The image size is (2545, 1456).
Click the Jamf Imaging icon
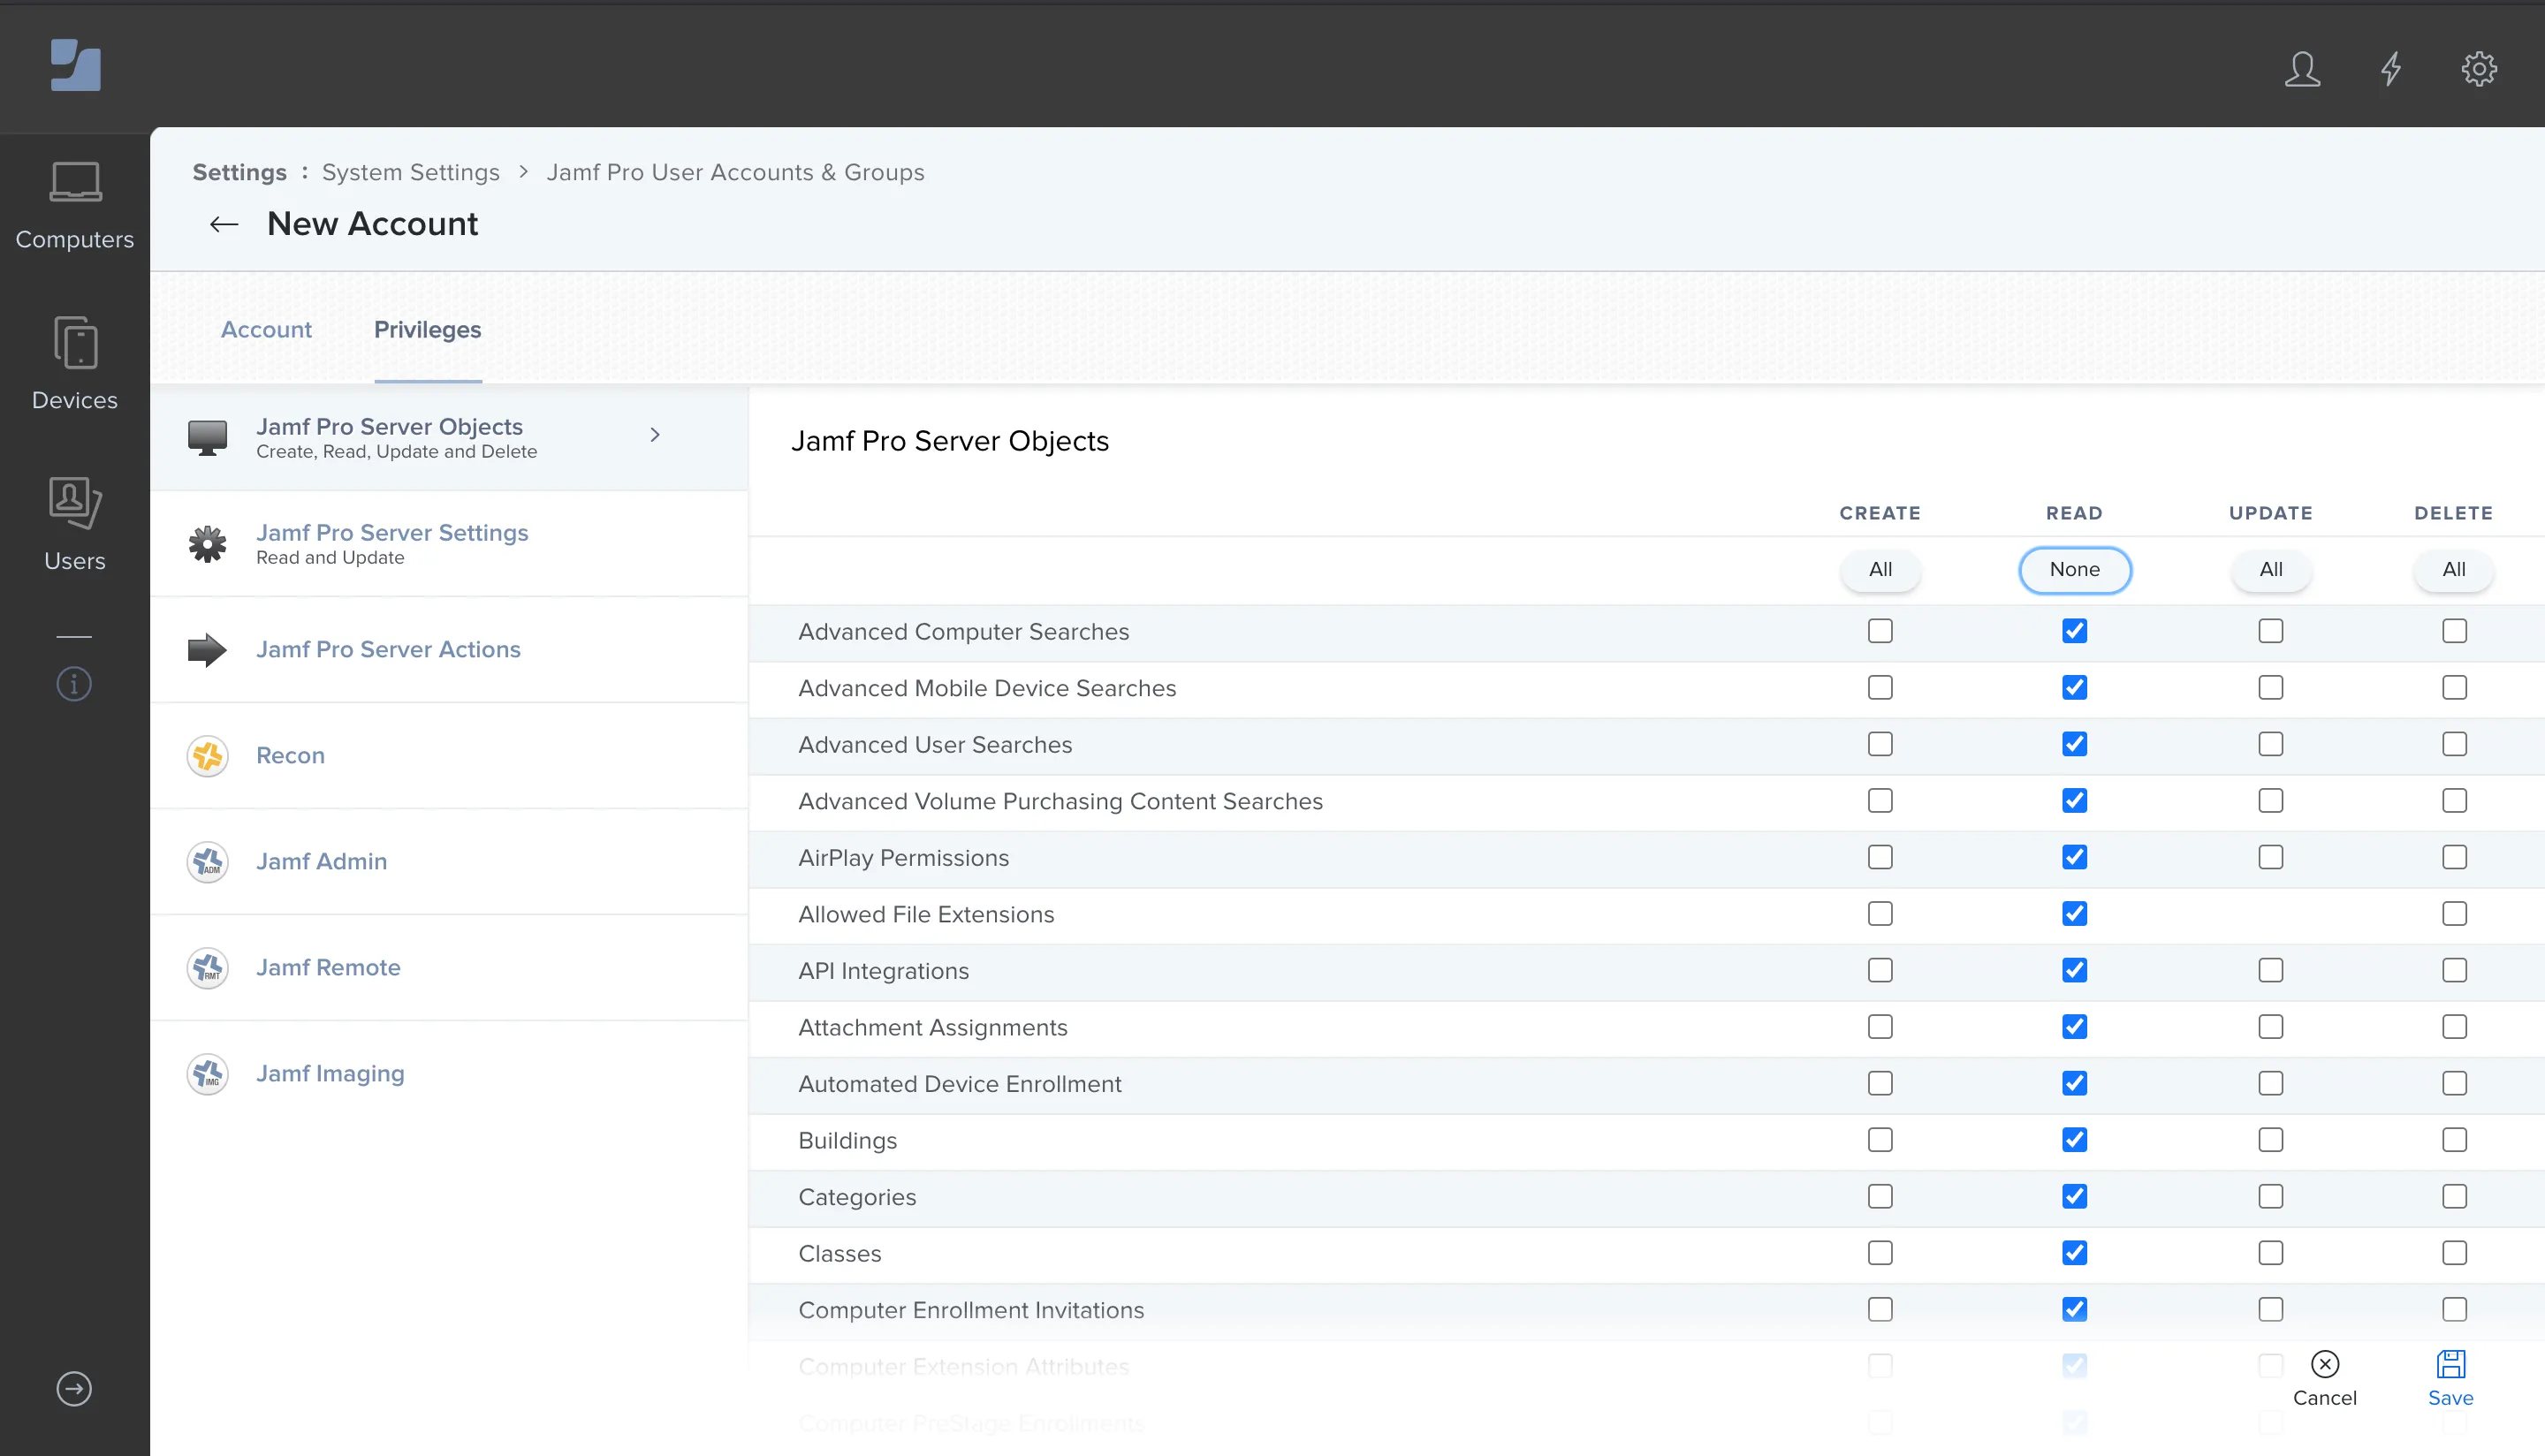208,1073
